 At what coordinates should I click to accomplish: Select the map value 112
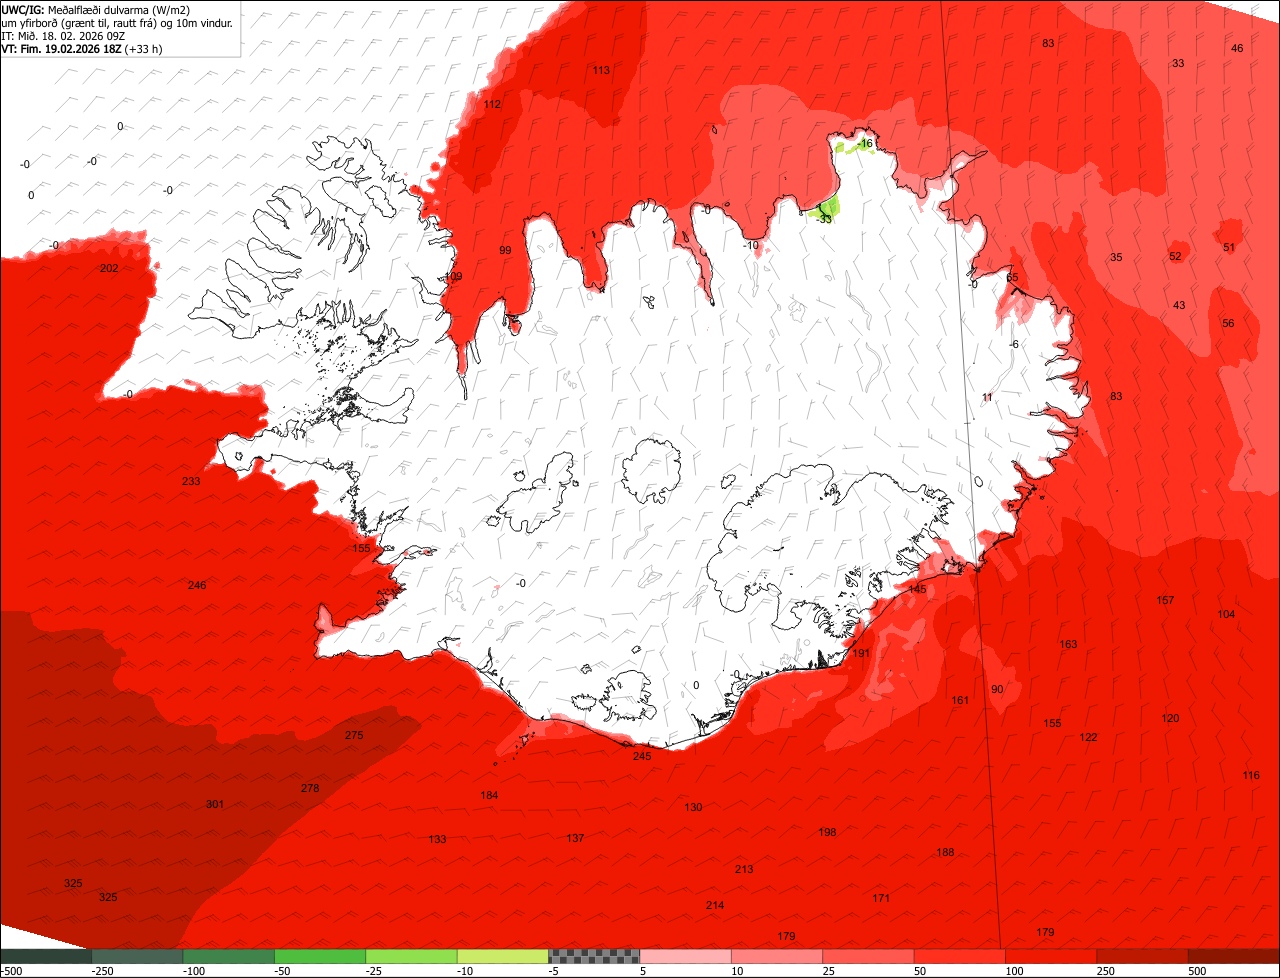[x=492, y=104]
